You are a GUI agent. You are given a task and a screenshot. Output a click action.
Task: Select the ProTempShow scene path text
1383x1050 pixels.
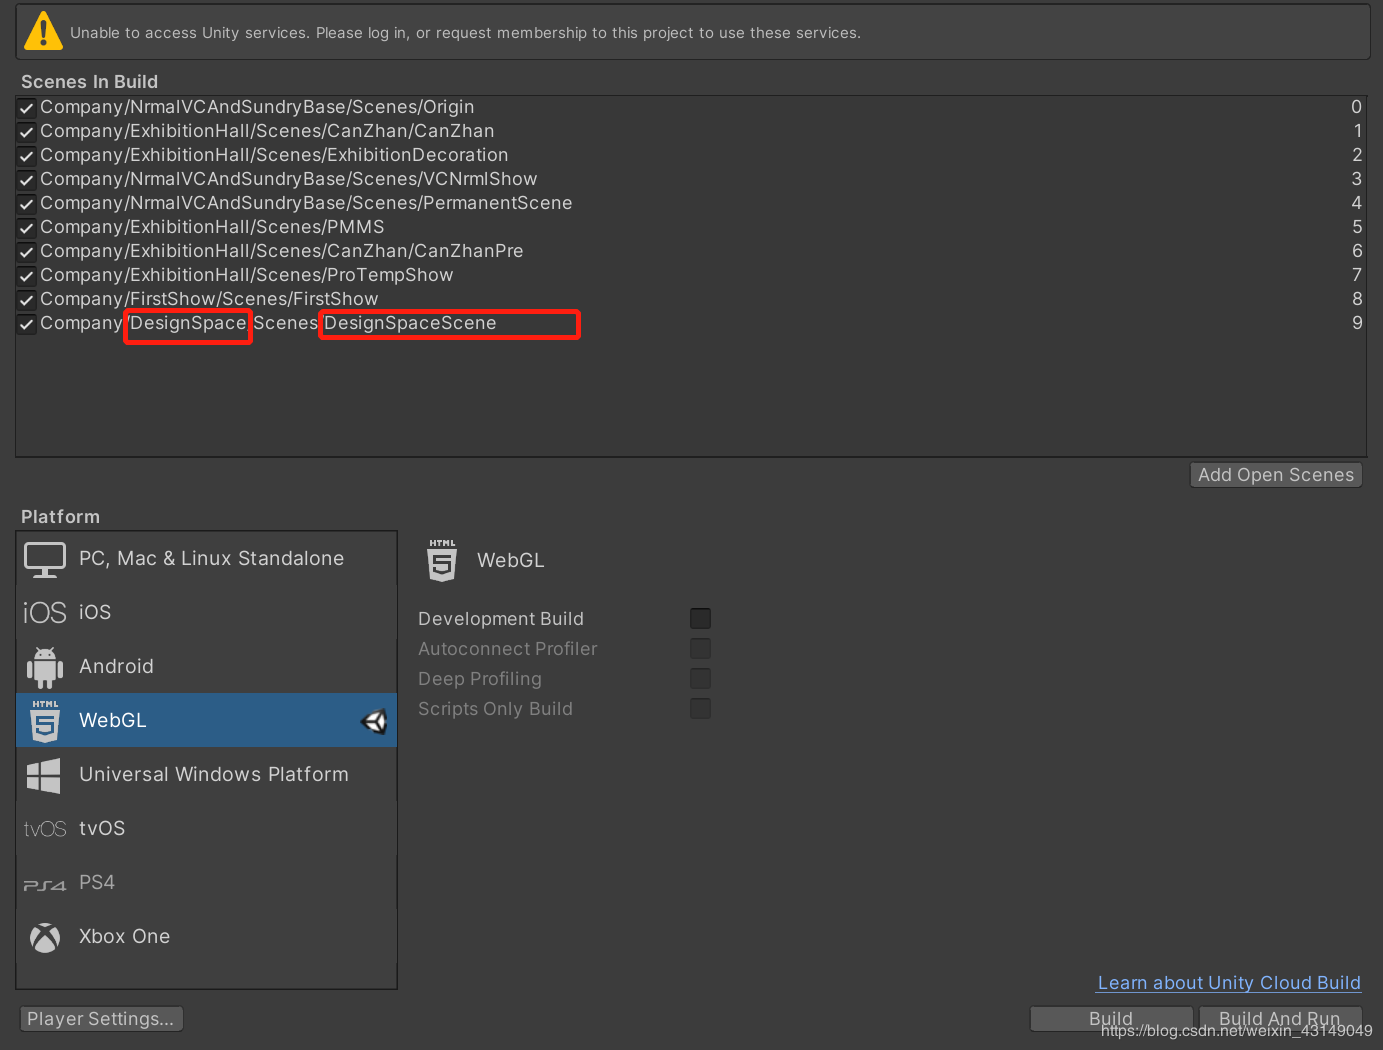[247, 275]
